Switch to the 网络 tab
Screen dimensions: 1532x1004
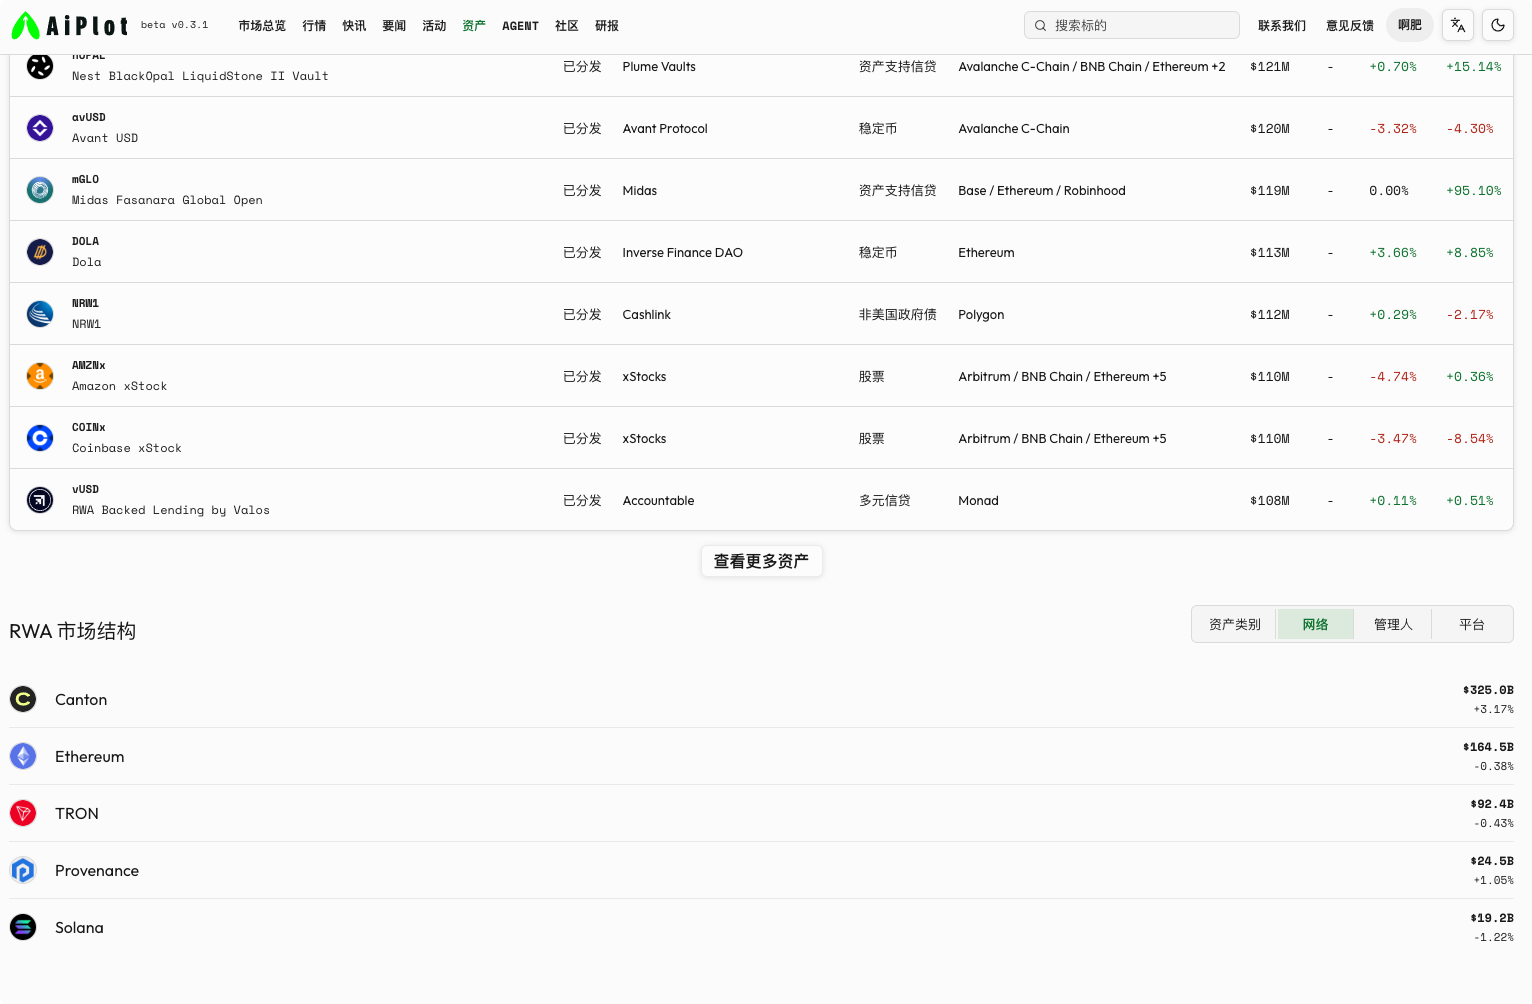[x=1315, y=624]
